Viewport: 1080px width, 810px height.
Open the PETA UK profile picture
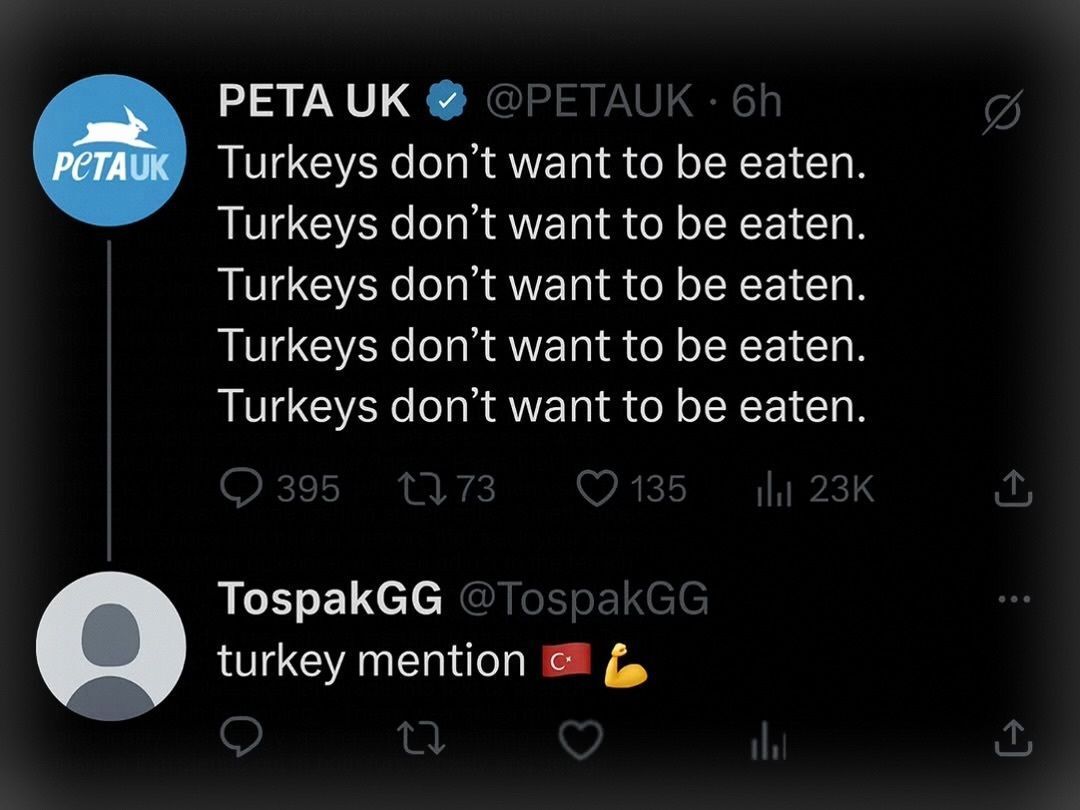click(110, 150)
